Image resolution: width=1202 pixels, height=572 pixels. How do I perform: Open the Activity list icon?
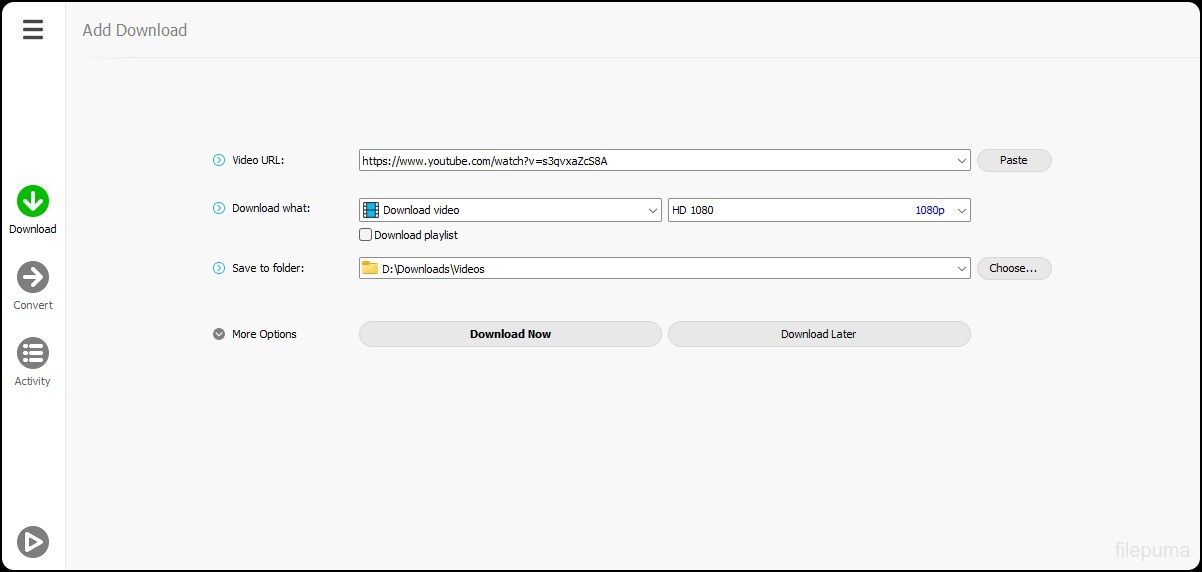click(33, 353)
